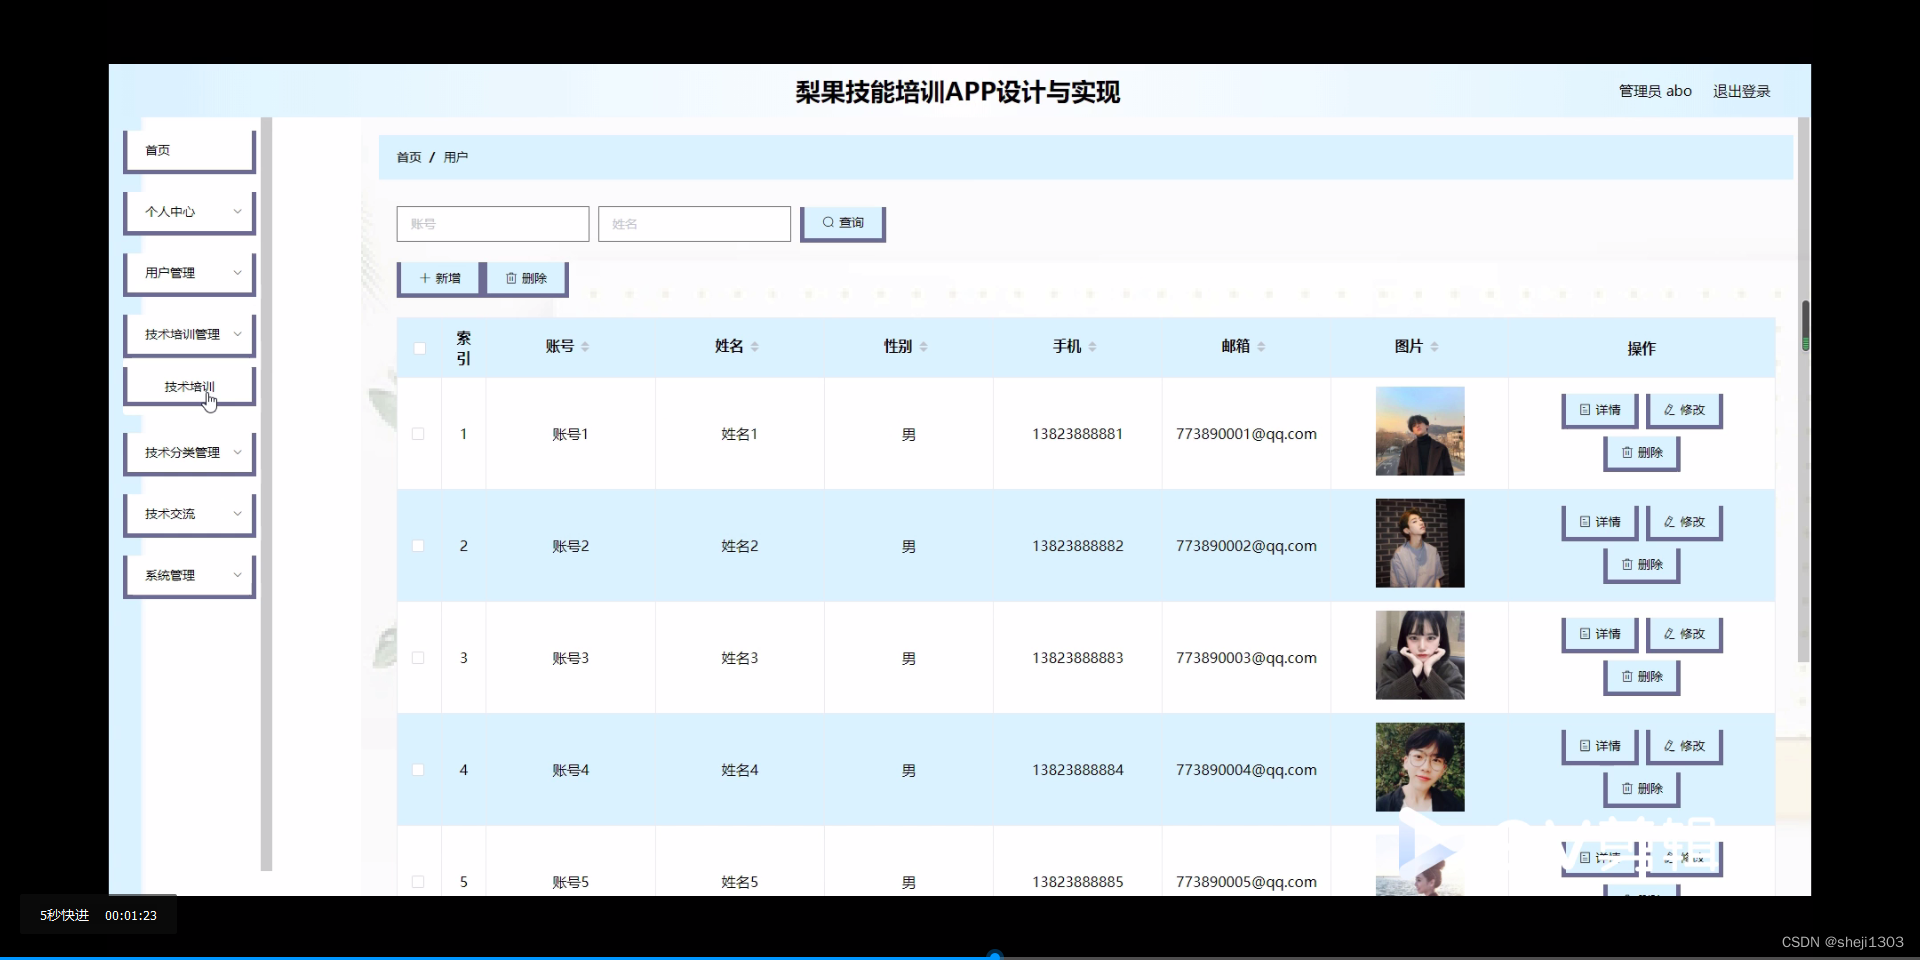Check the checkbox beside 姓名3
Screen dimensions: 1920x960
(418, 658)
